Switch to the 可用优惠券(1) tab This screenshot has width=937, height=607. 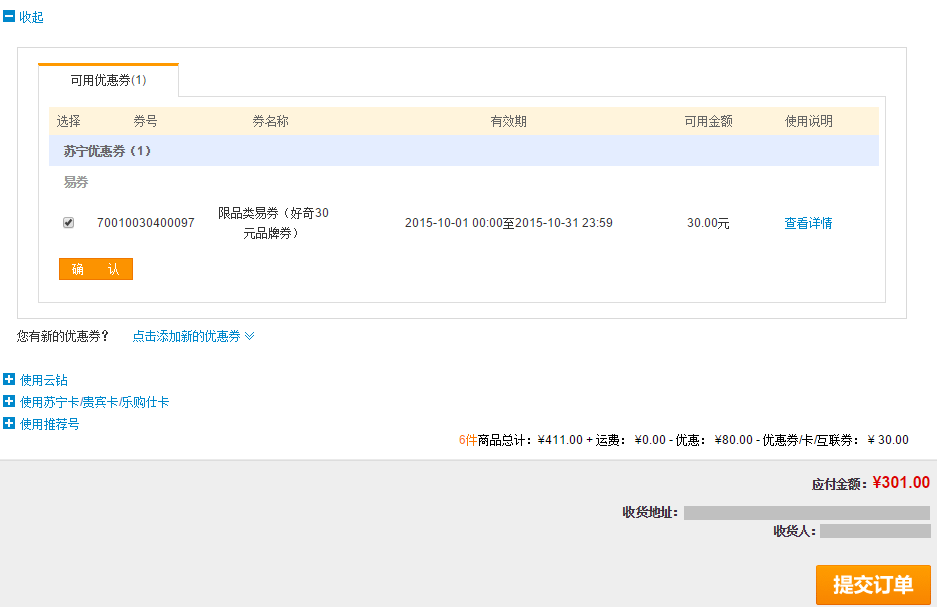(108, 80)
